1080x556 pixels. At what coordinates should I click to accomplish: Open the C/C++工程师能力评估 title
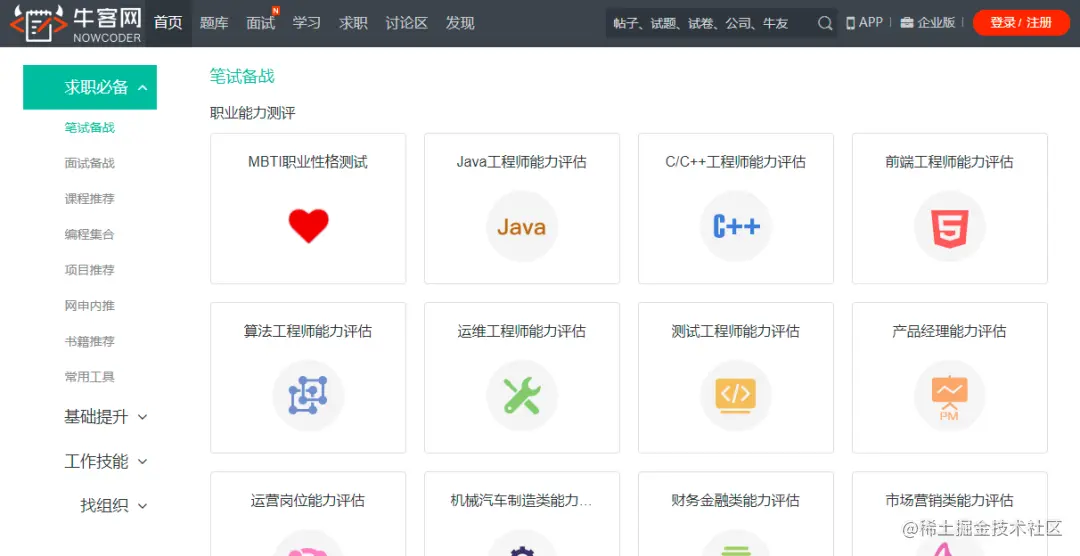(x=736, y=162)
